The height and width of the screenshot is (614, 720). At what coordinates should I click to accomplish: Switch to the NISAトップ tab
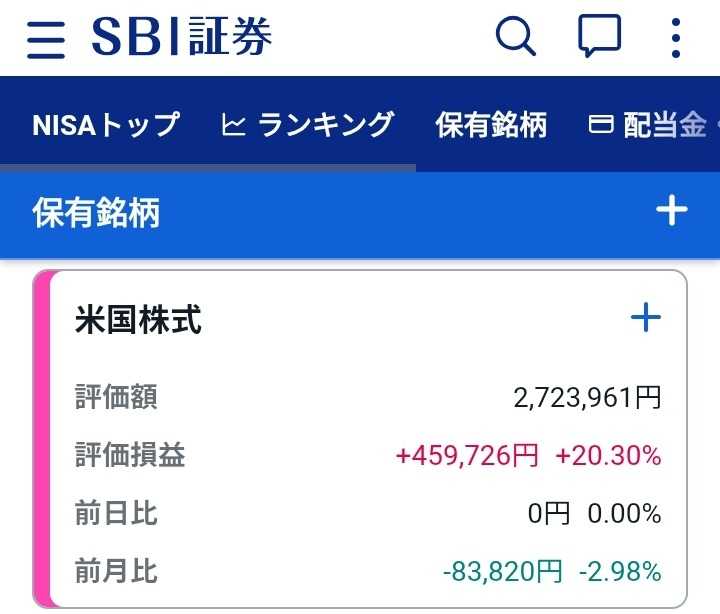(x=106, y=125)
